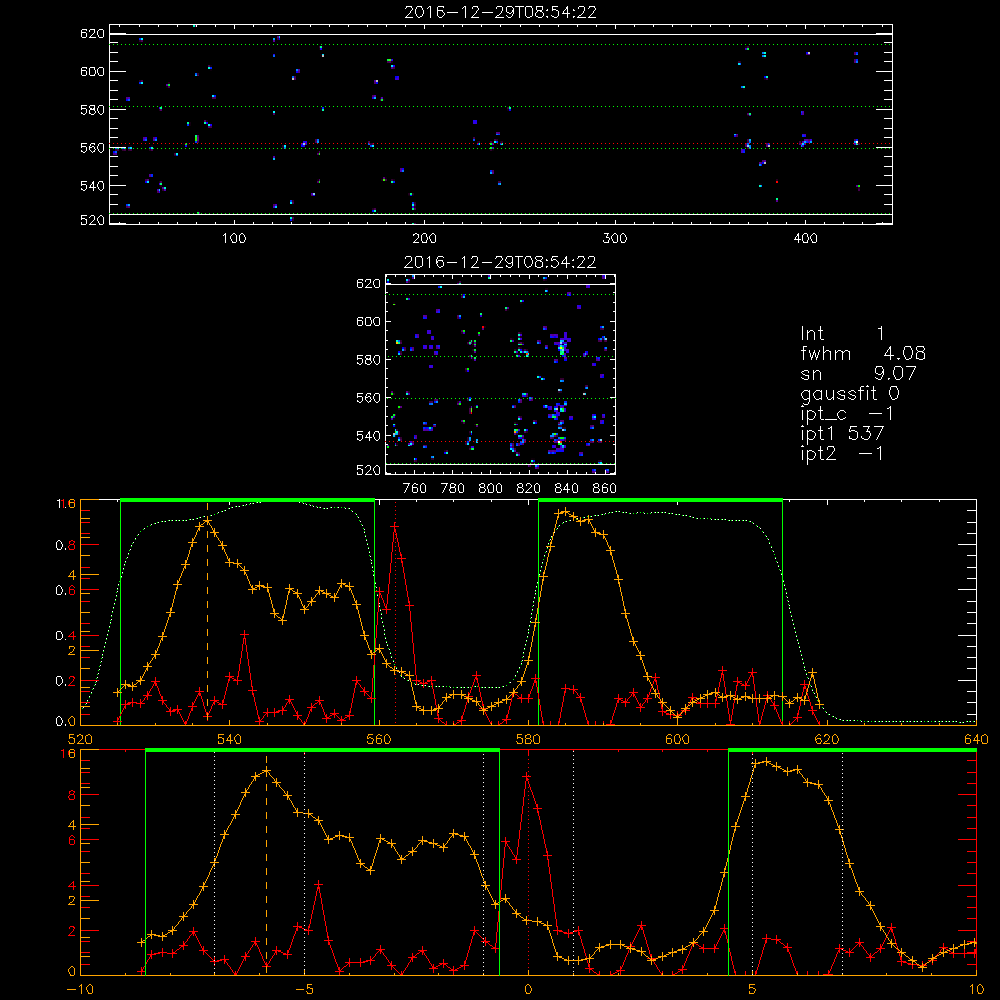Click the 400 label on top plot x-axis
Image resolution: width=1000 pixels, height=1000 pixels.
[x=805, y=238]
